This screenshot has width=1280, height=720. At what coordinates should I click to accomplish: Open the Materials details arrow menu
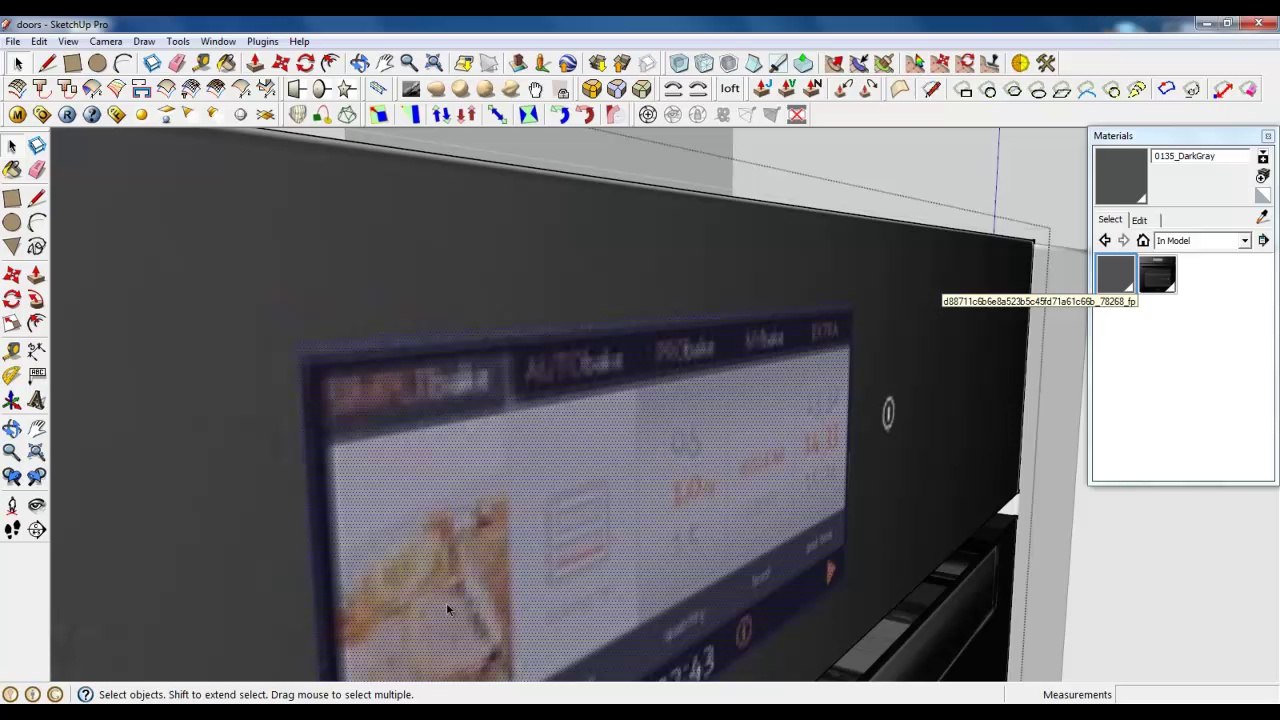coord(1263,241)
